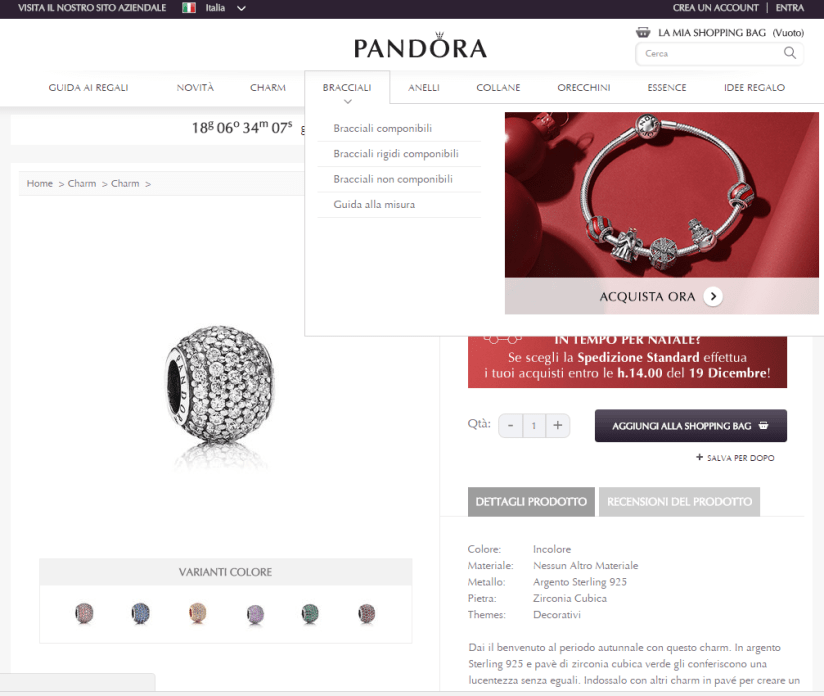
Task: Select the green charm color variant
Action: [310, 613]
